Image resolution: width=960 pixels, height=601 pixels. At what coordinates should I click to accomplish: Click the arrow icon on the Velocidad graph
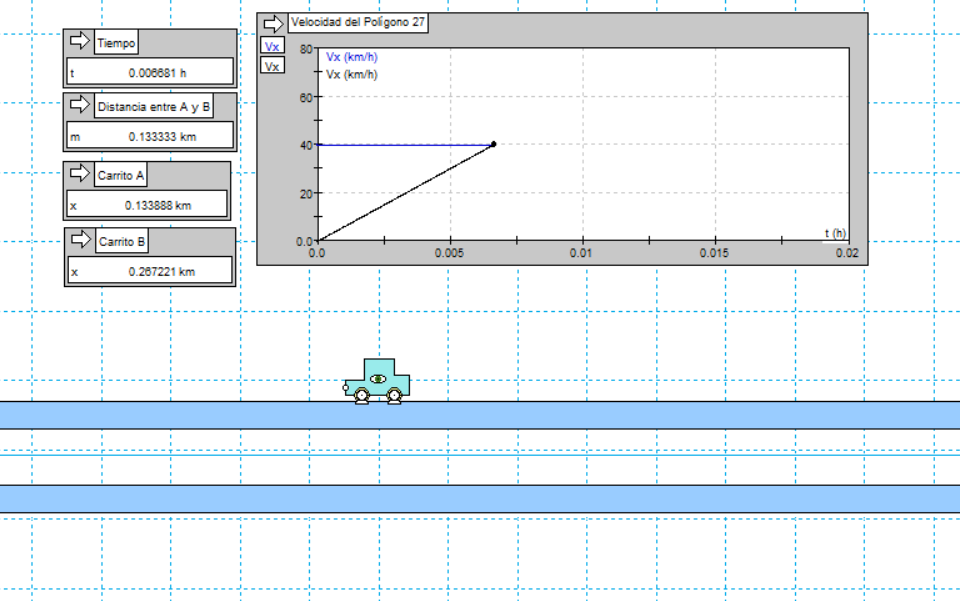coord(273,23)
